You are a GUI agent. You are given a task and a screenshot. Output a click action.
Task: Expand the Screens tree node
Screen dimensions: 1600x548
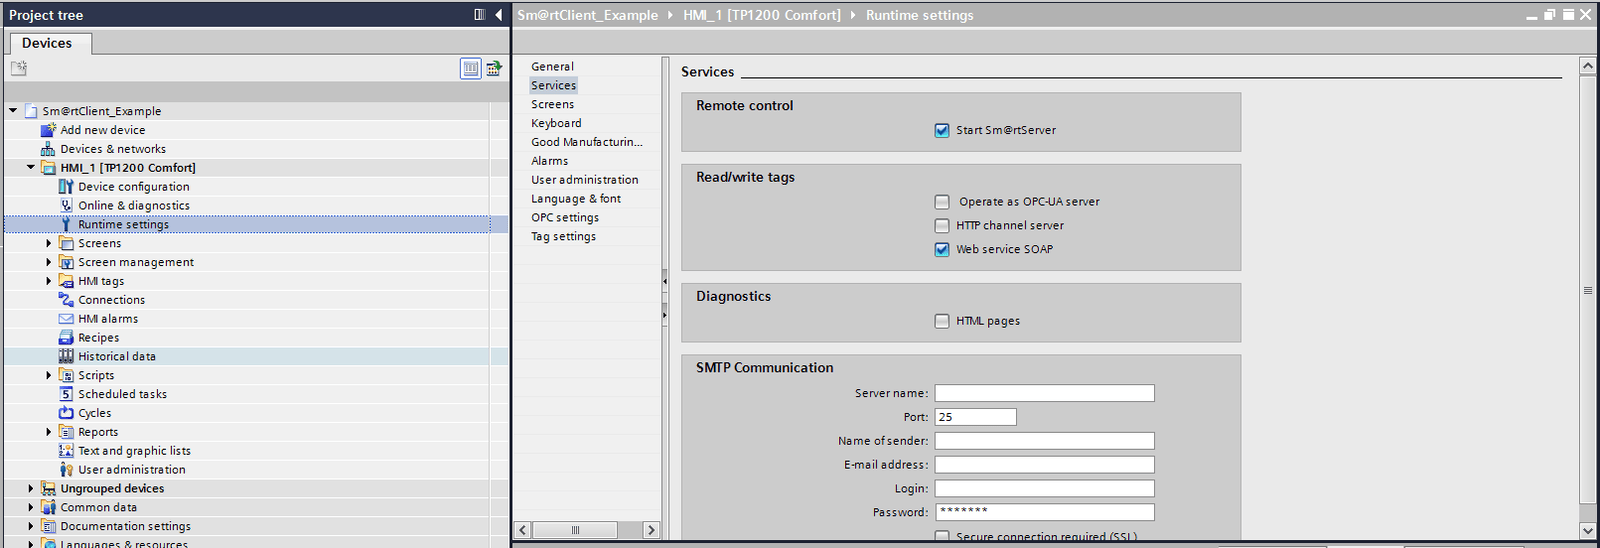tap(48, 243)
